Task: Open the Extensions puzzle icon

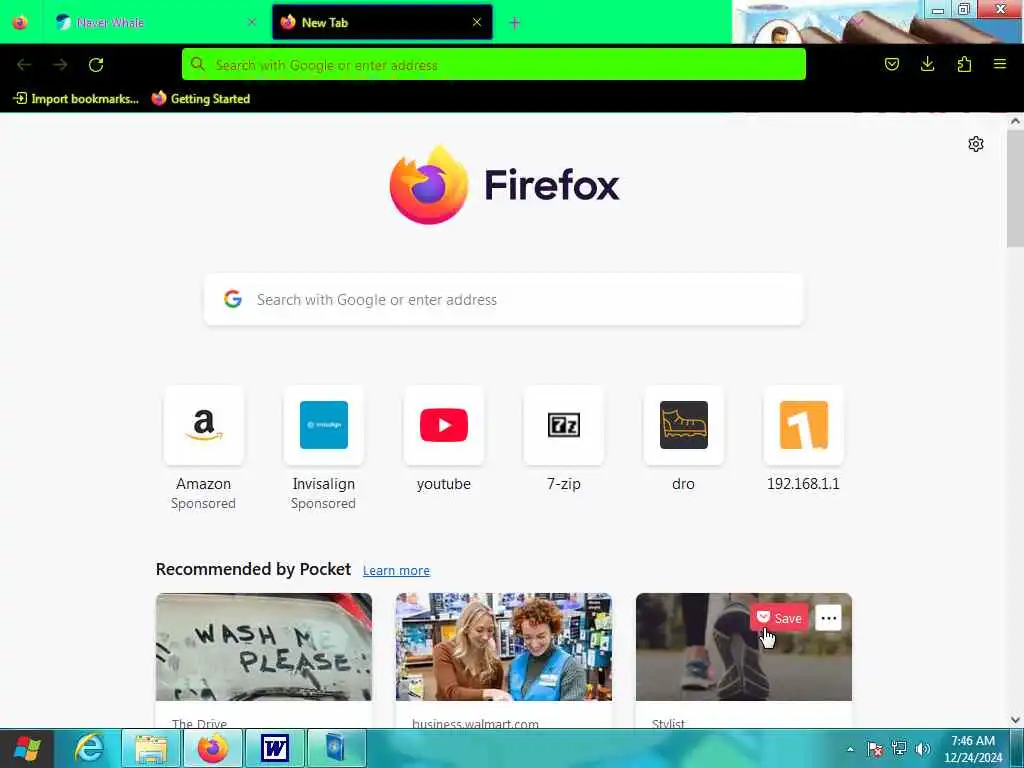Action: 964,64
